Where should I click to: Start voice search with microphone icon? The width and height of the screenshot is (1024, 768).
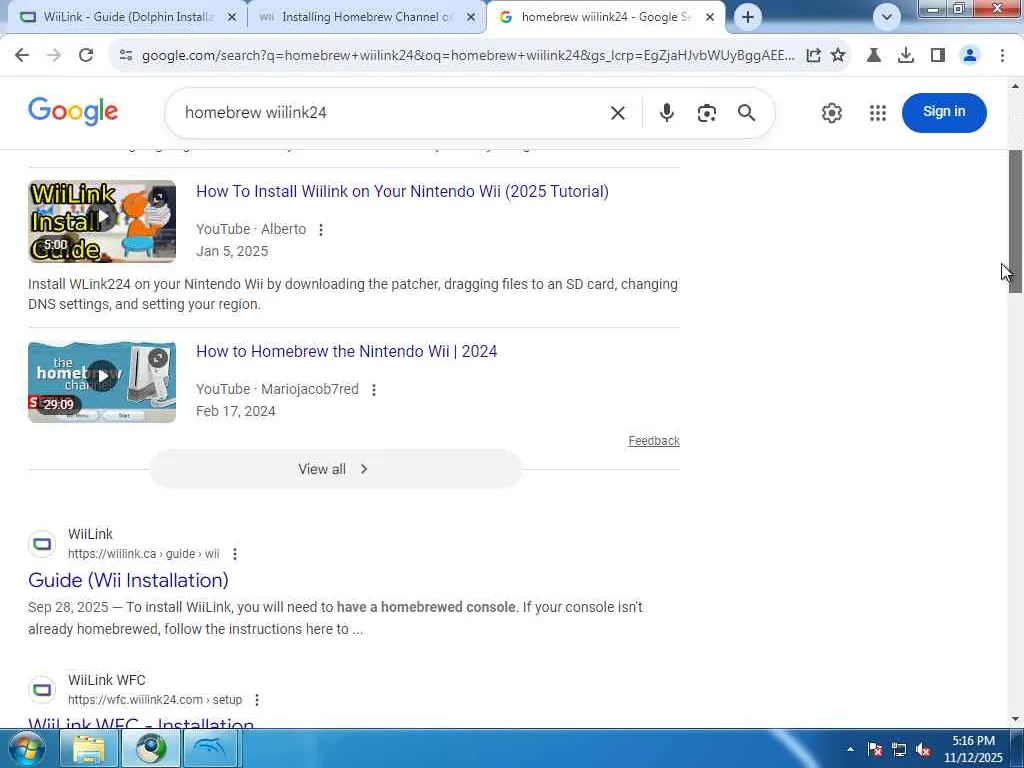click(x=666, y=113)
